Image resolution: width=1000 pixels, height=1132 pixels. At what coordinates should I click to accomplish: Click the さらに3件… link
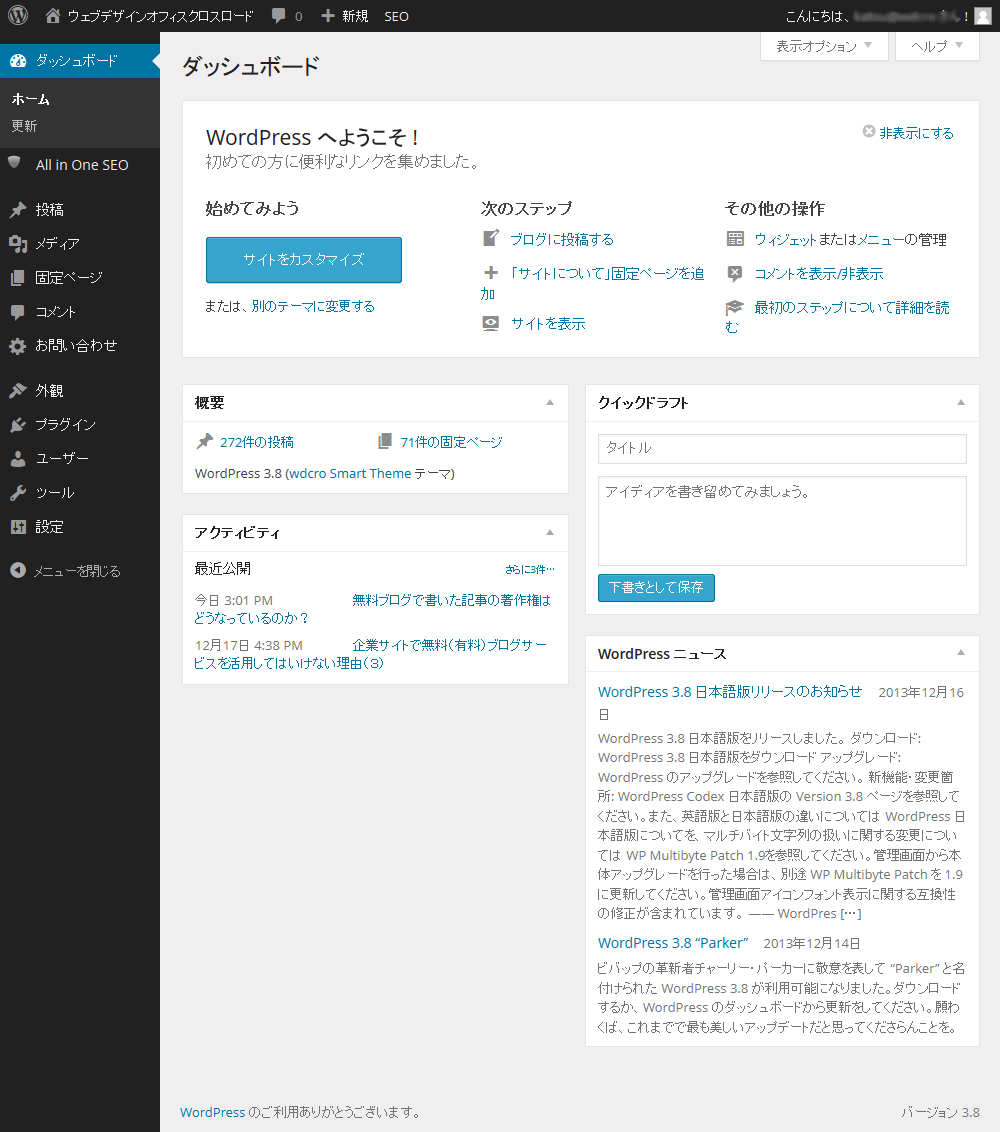pyautogui.click(x=530, y=569)
